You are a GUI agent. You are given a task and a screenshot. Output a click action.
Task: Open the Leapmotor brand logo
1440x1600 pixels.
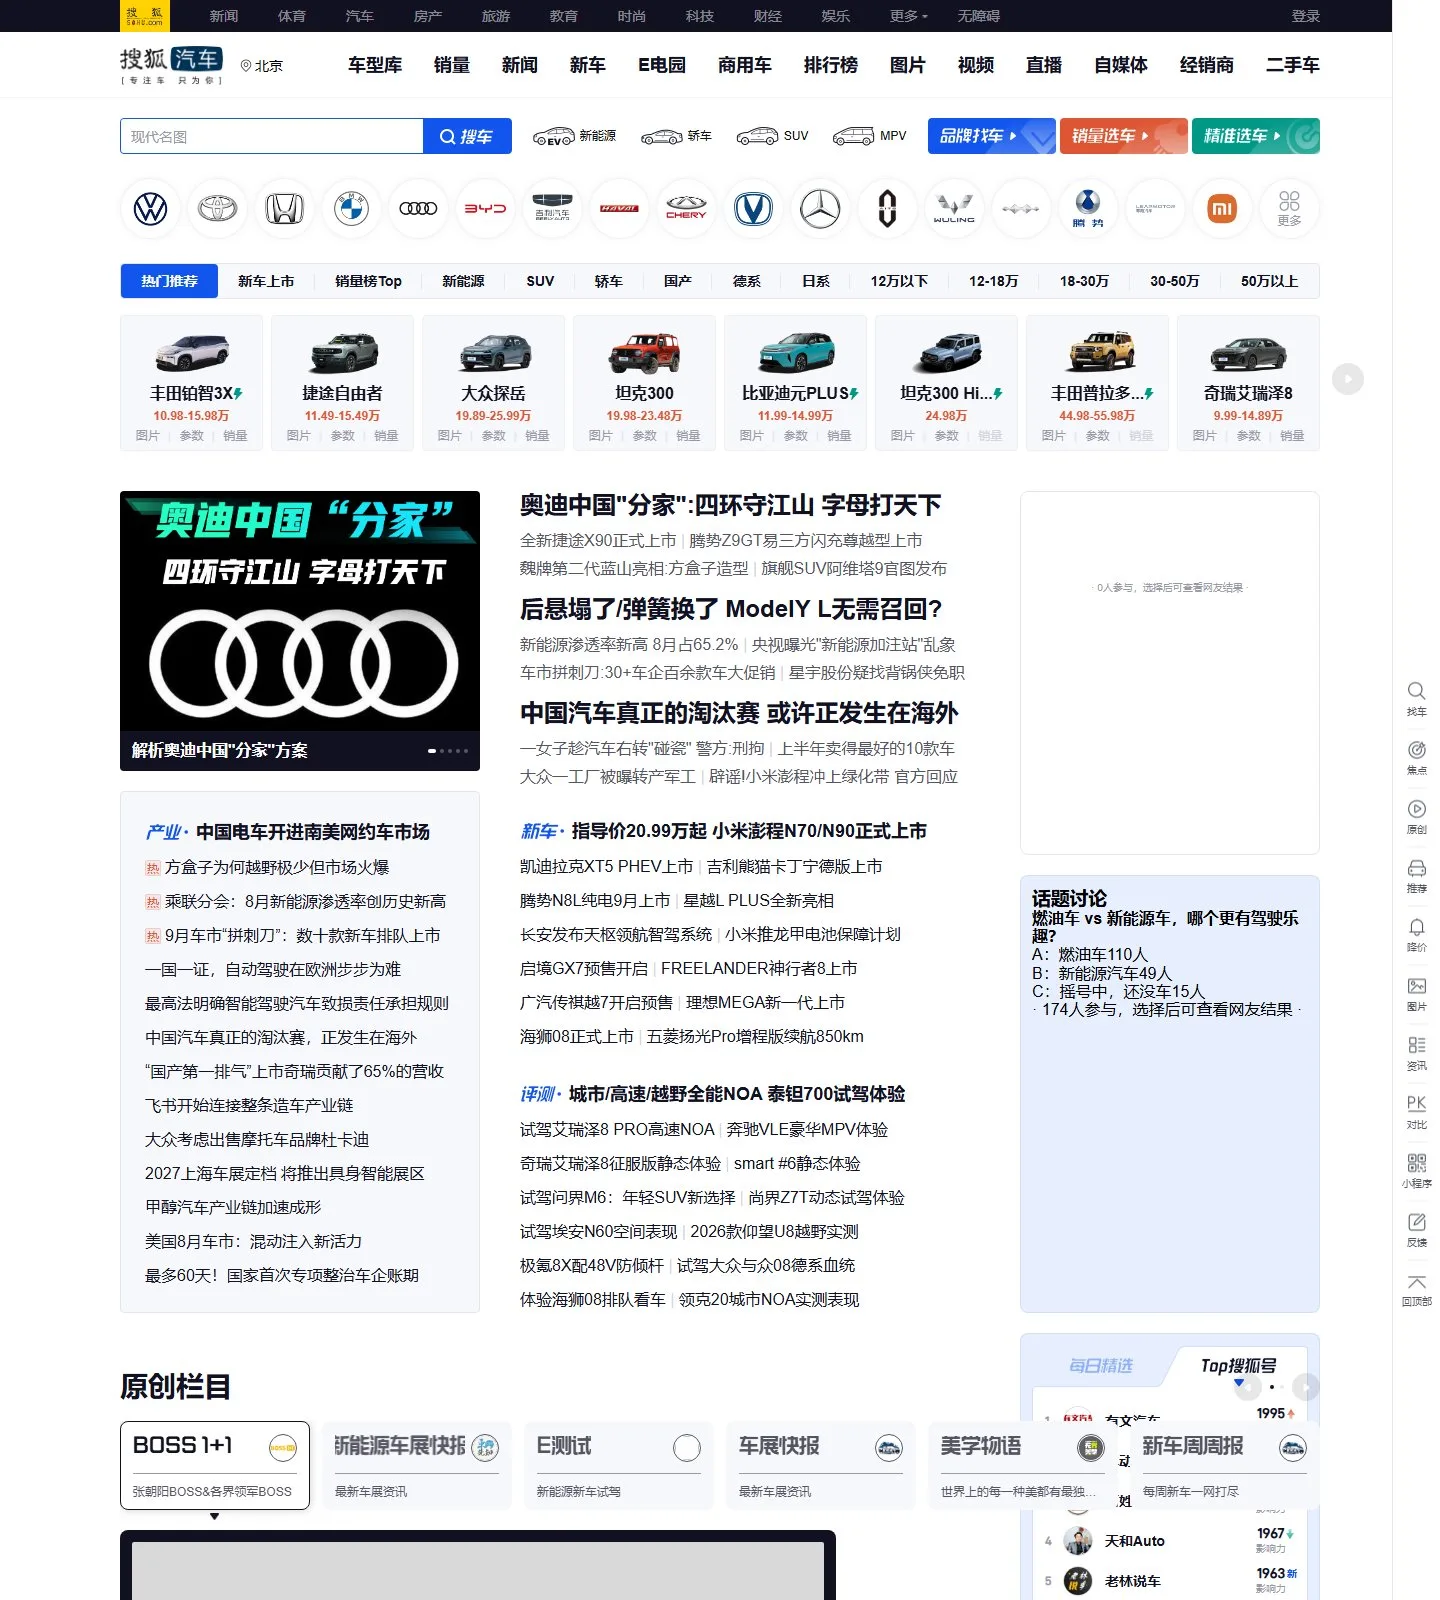(x=1155, y=209)
